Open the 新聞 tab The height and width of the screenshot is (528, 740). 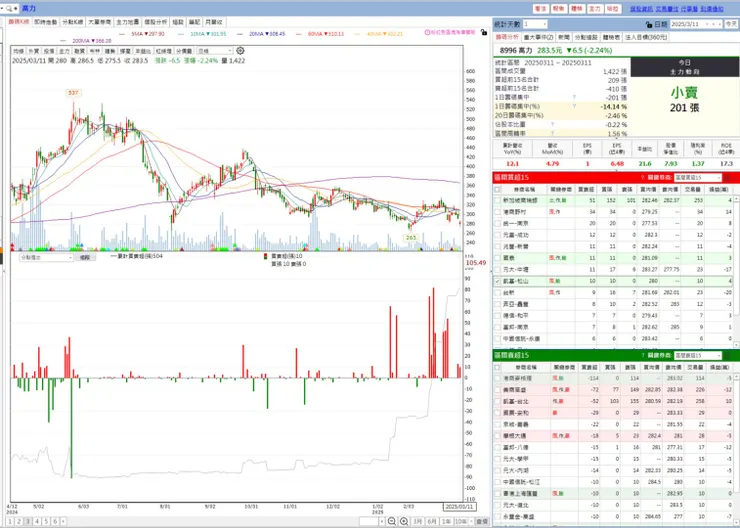(x=563, y=37)
